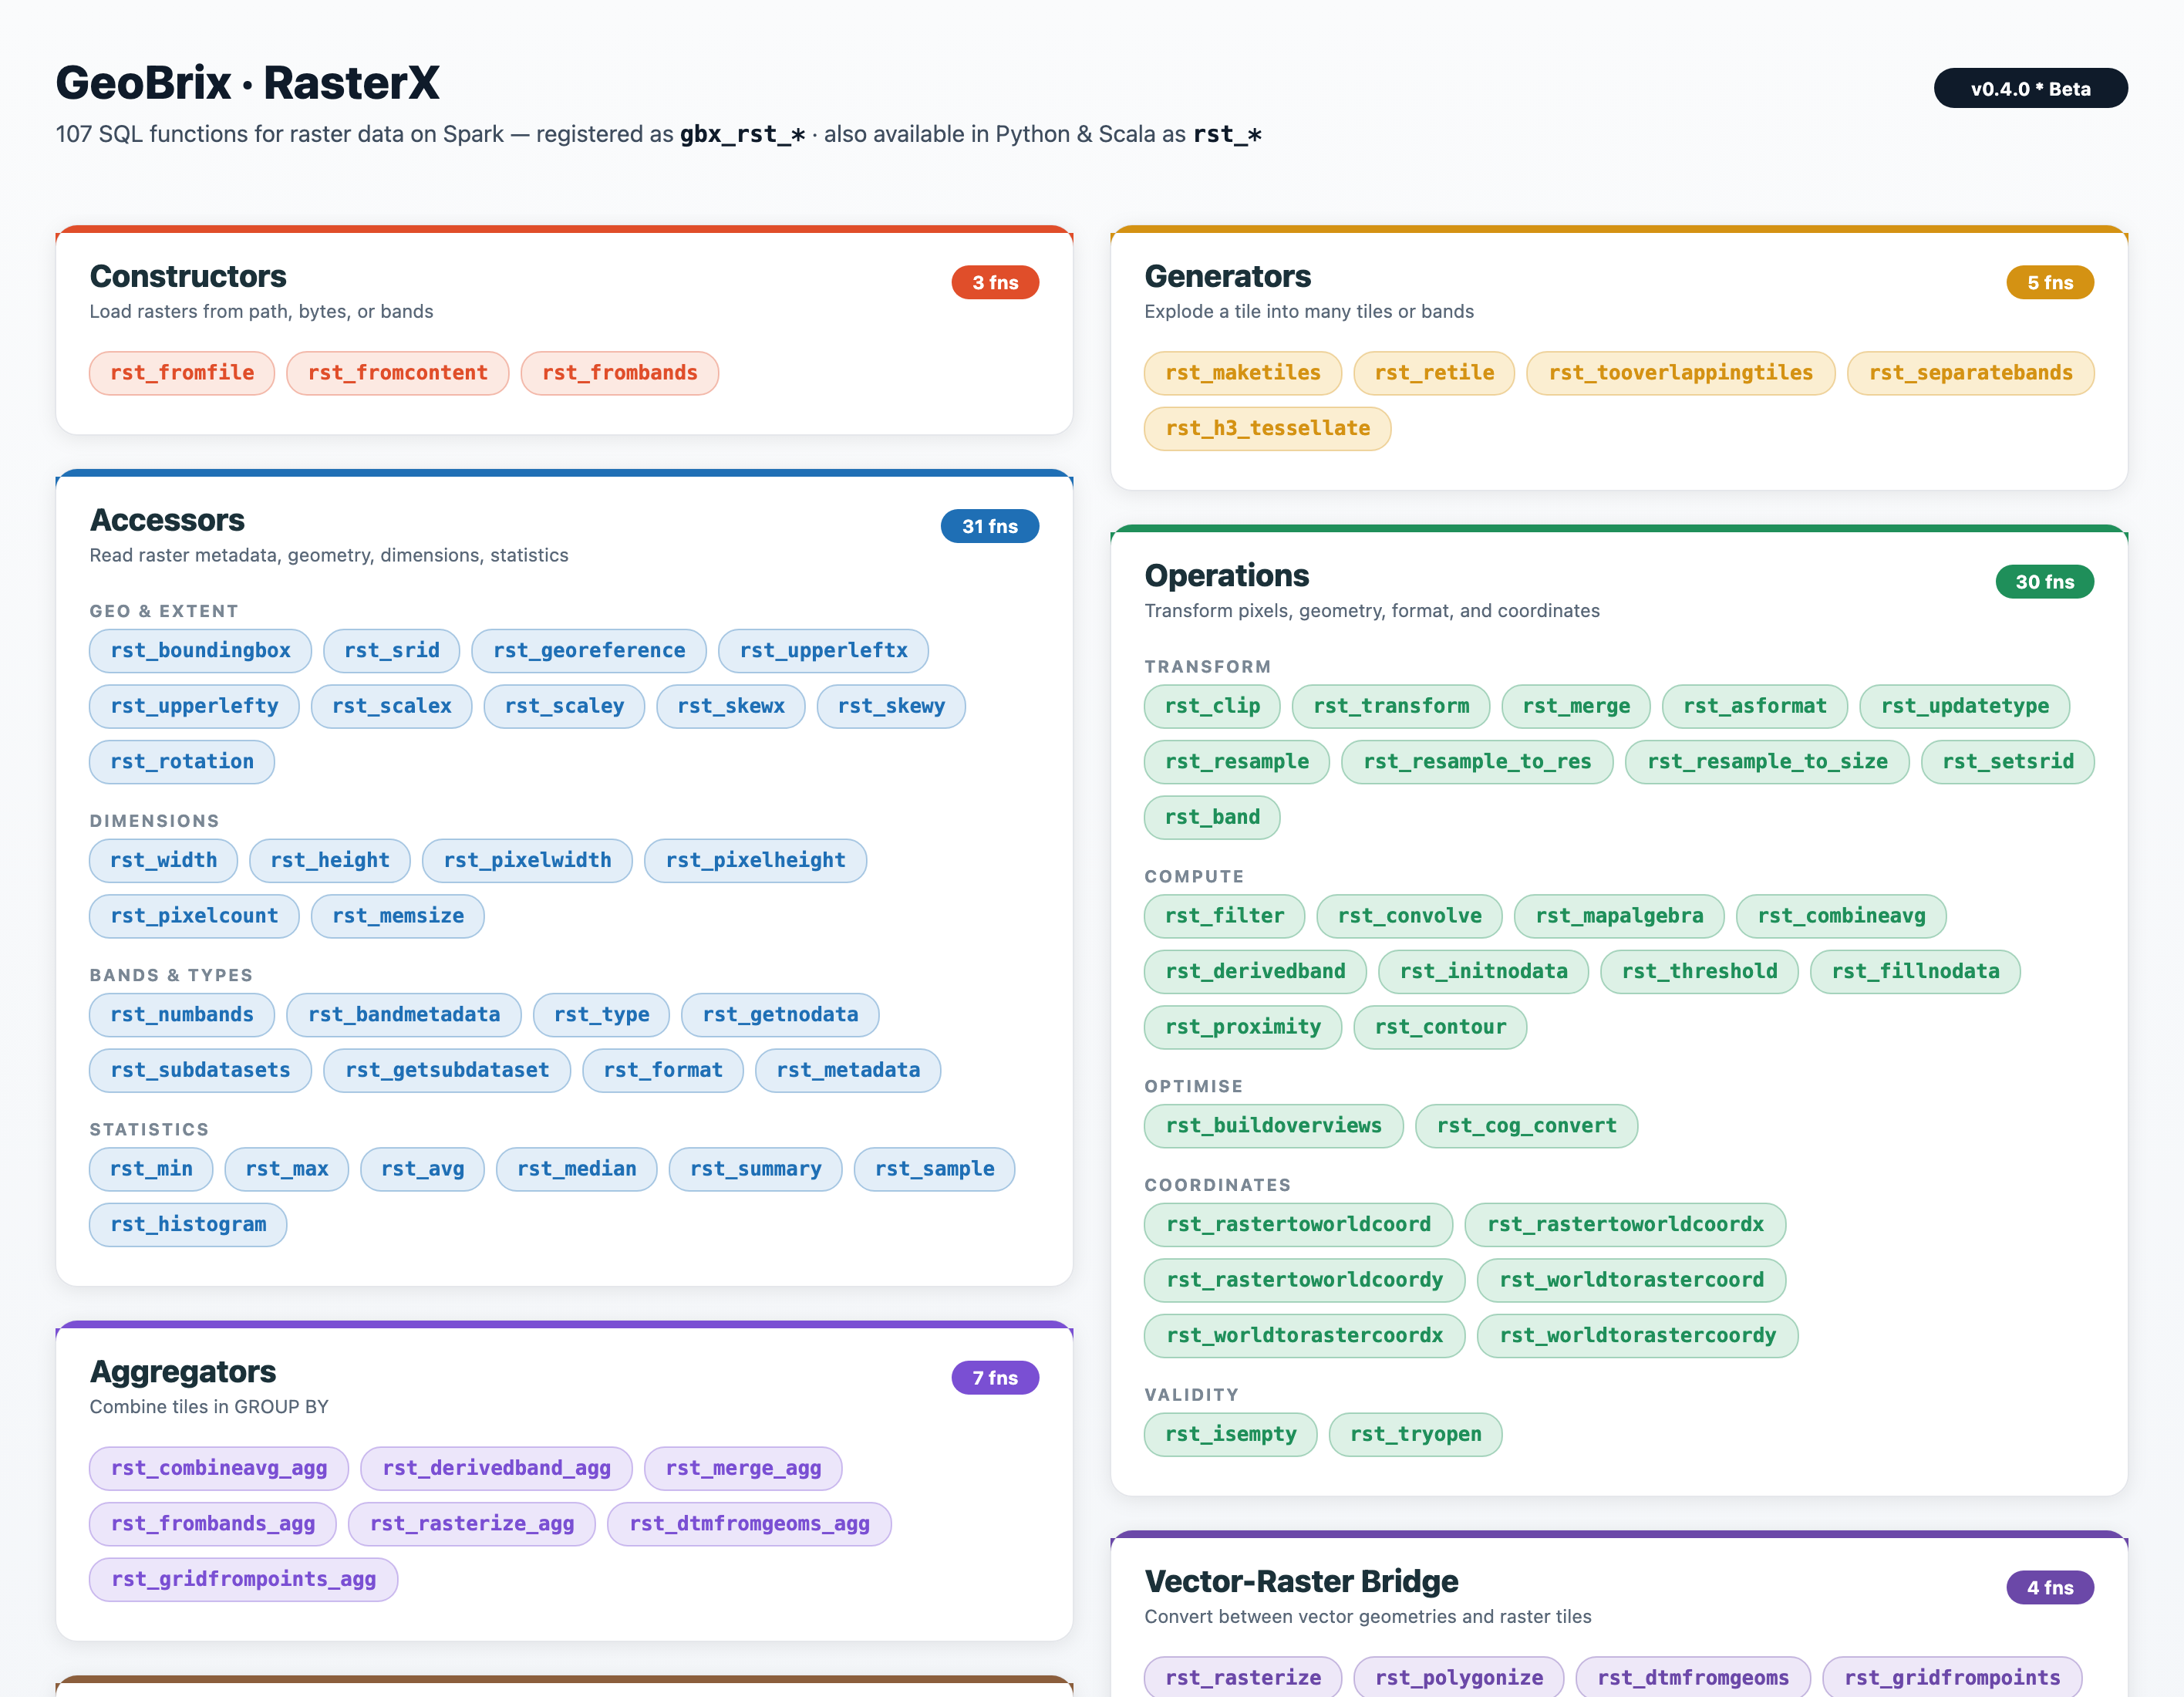Select the rst_fromcontent chip

coord(398,373)
